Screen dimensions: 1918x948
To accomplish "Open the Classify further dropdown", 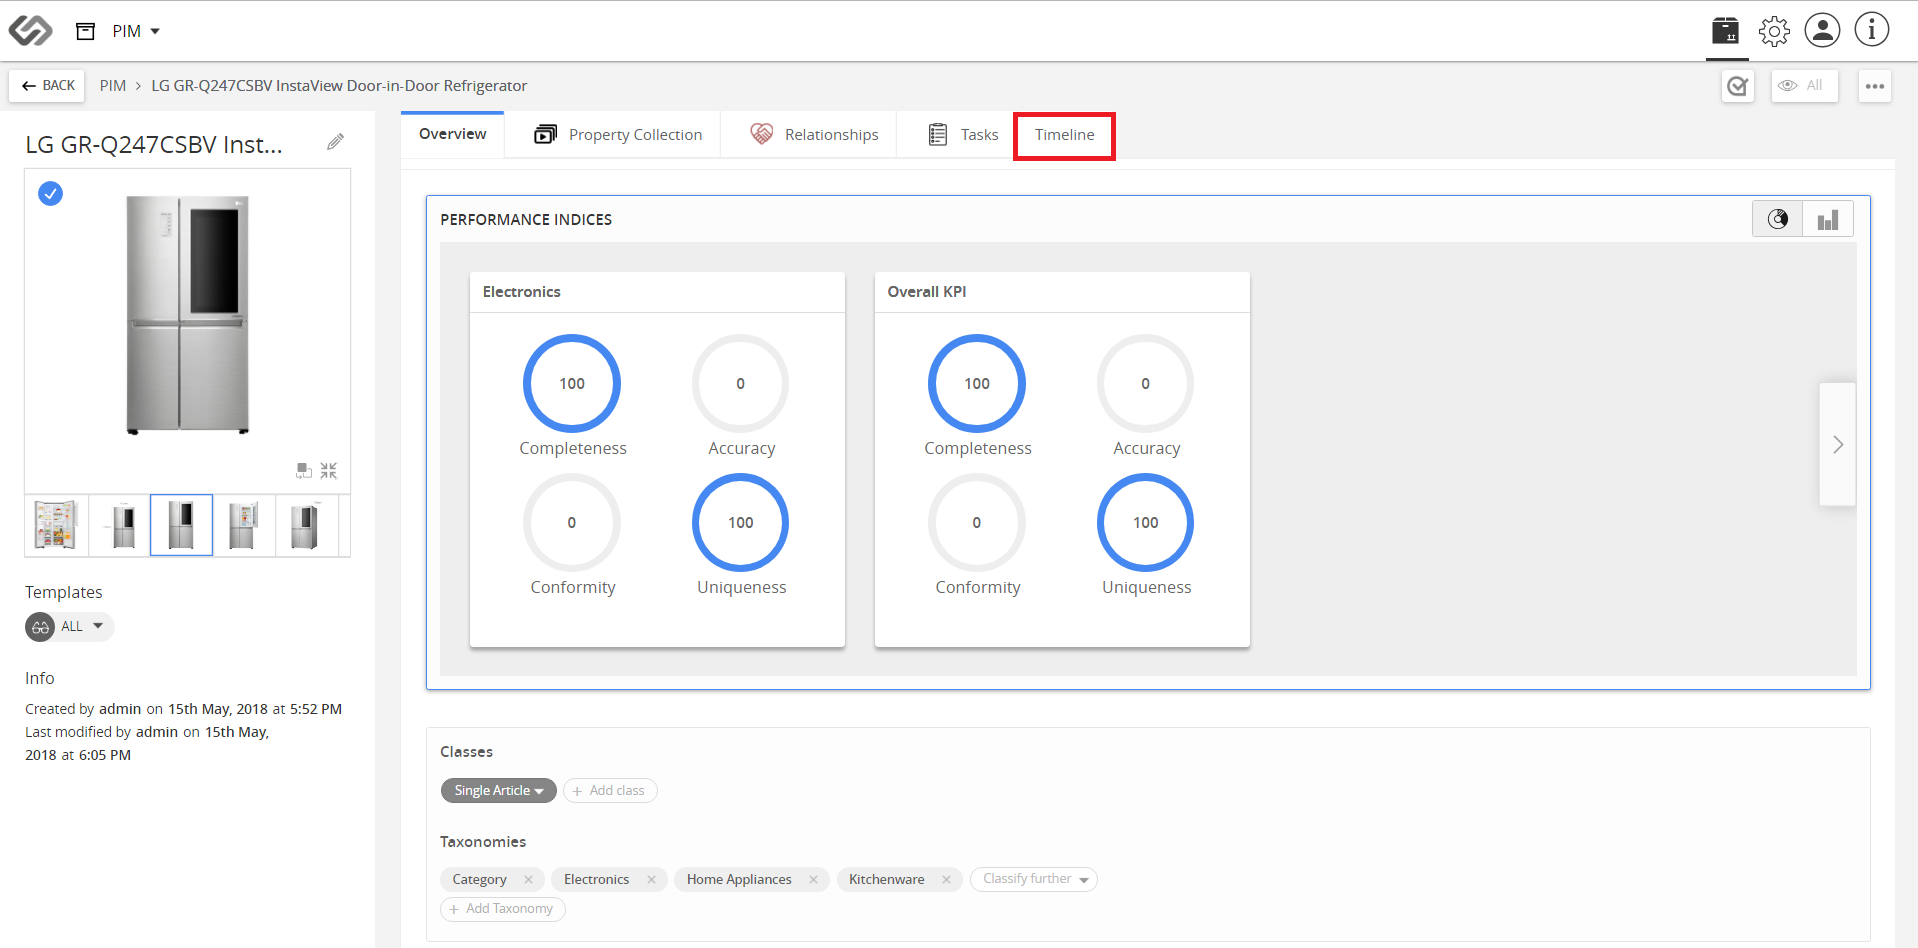I will pyautogui.click(x=1034, y=879).
